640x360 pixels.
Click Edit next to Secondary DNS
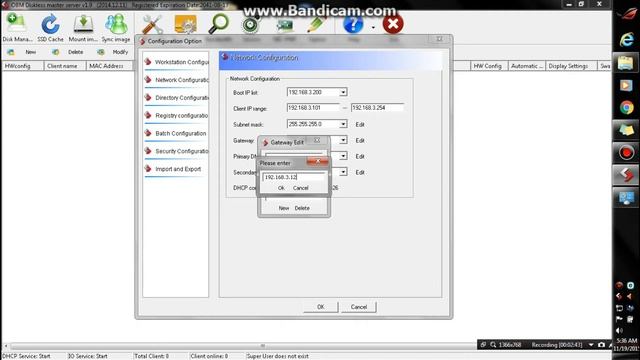(360, 172)
